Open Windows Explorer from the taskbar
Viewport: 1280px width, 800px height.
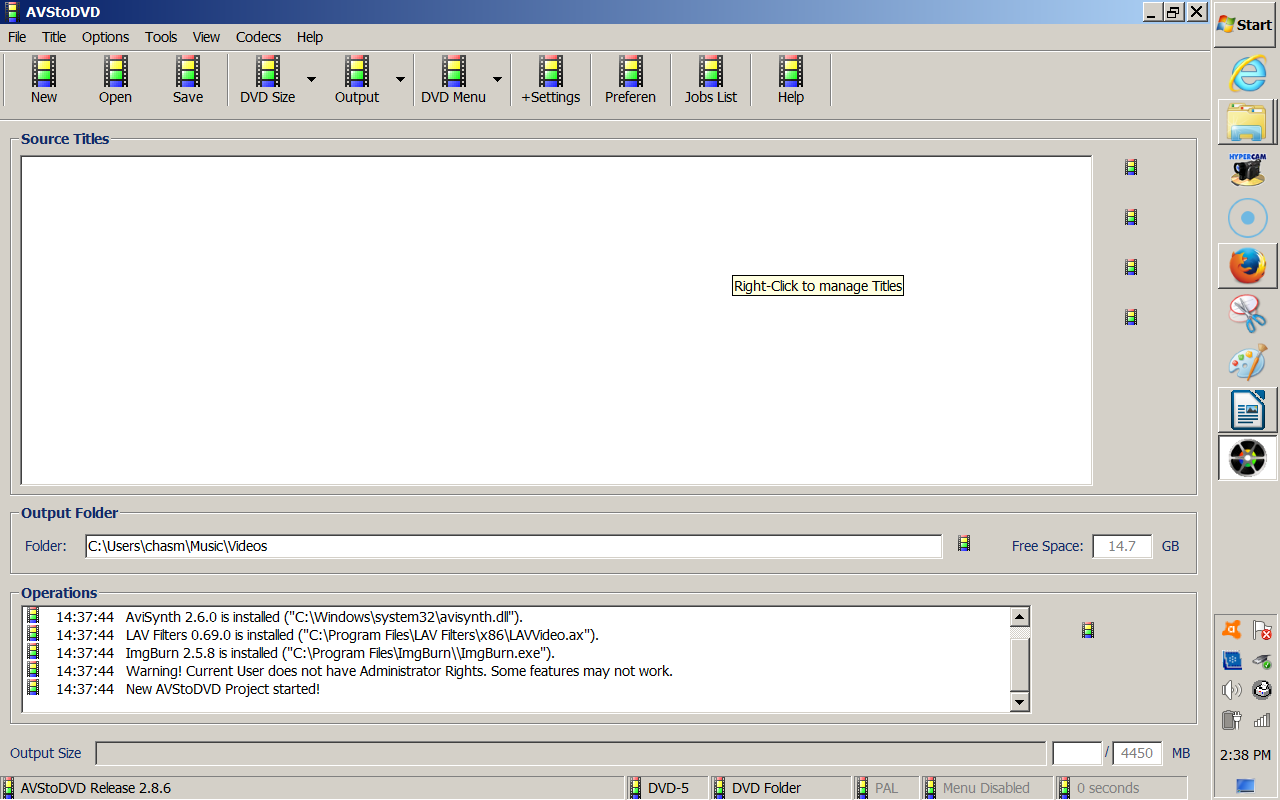1247,122
